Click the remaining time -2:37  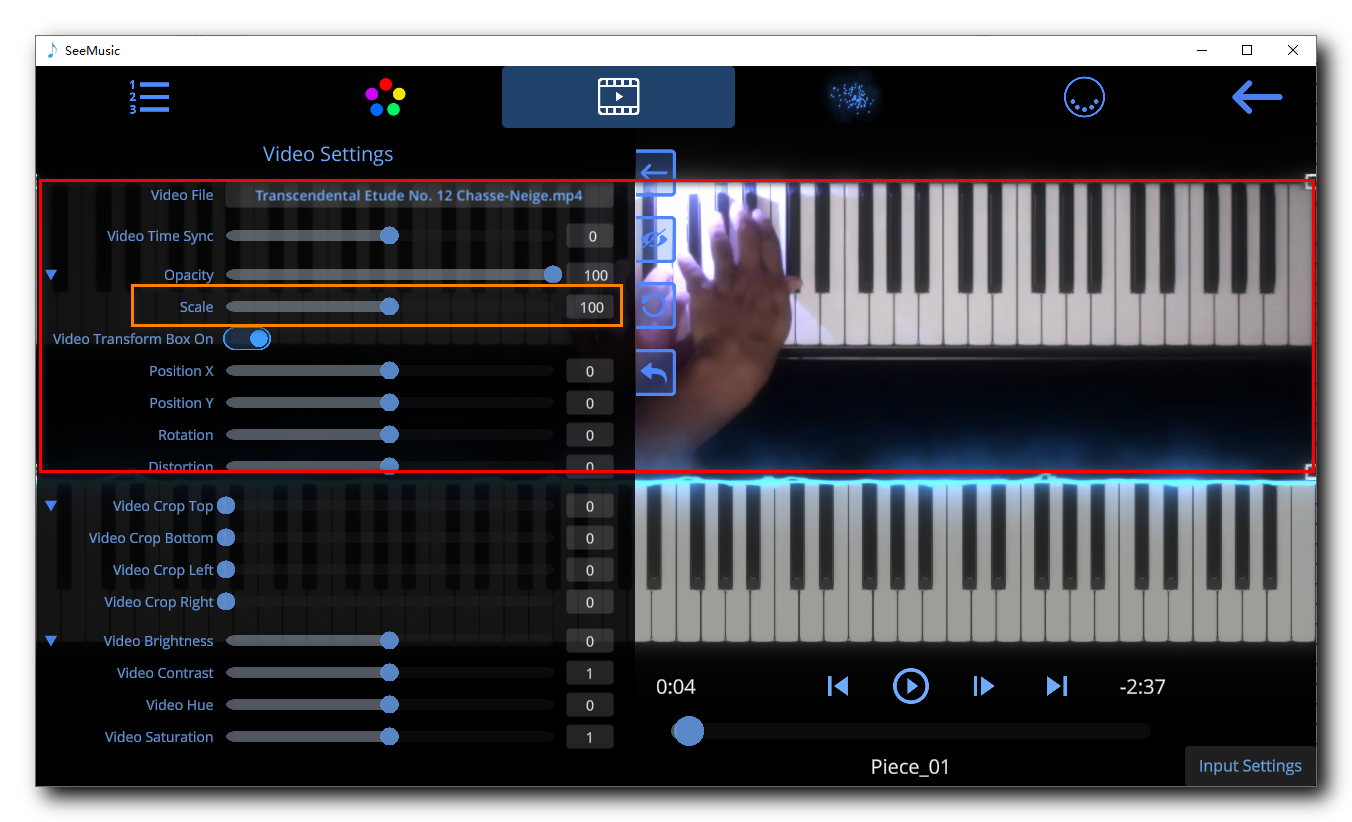[x=1142, y=687]
